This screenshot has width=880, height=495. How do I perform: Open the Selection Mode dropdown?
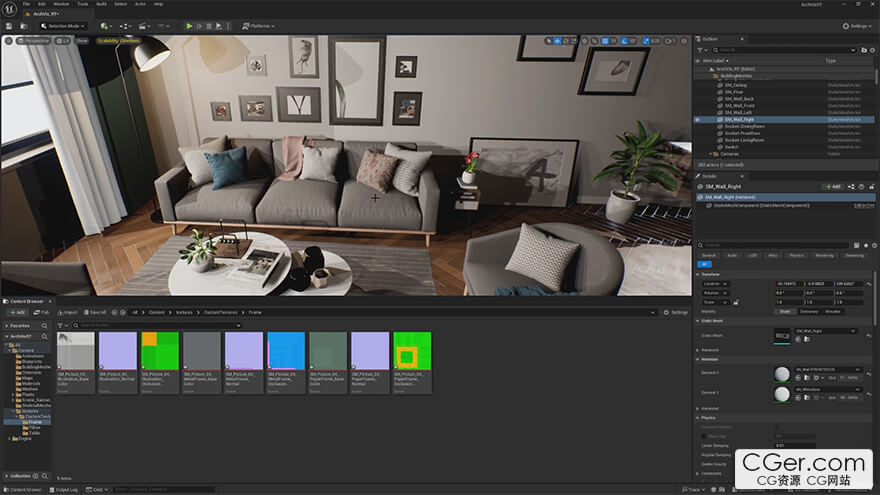point(65,25)
